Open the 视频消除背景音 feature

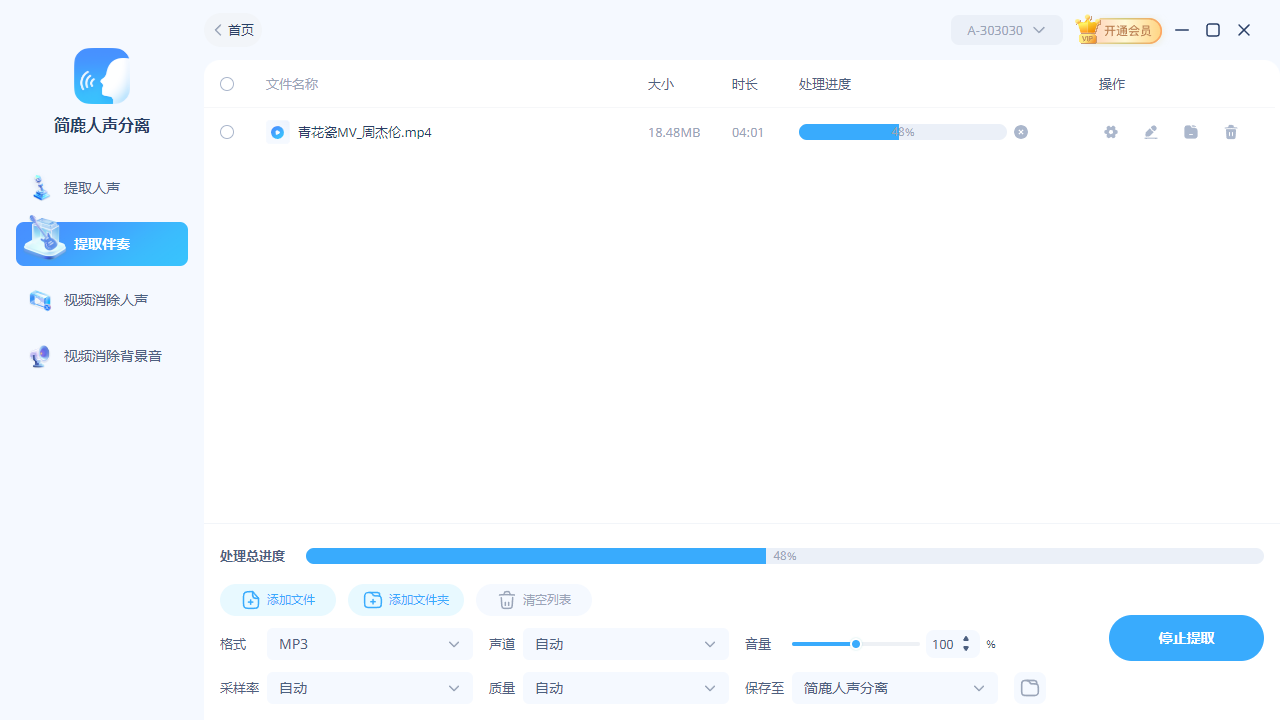click(x=101, y=355)
